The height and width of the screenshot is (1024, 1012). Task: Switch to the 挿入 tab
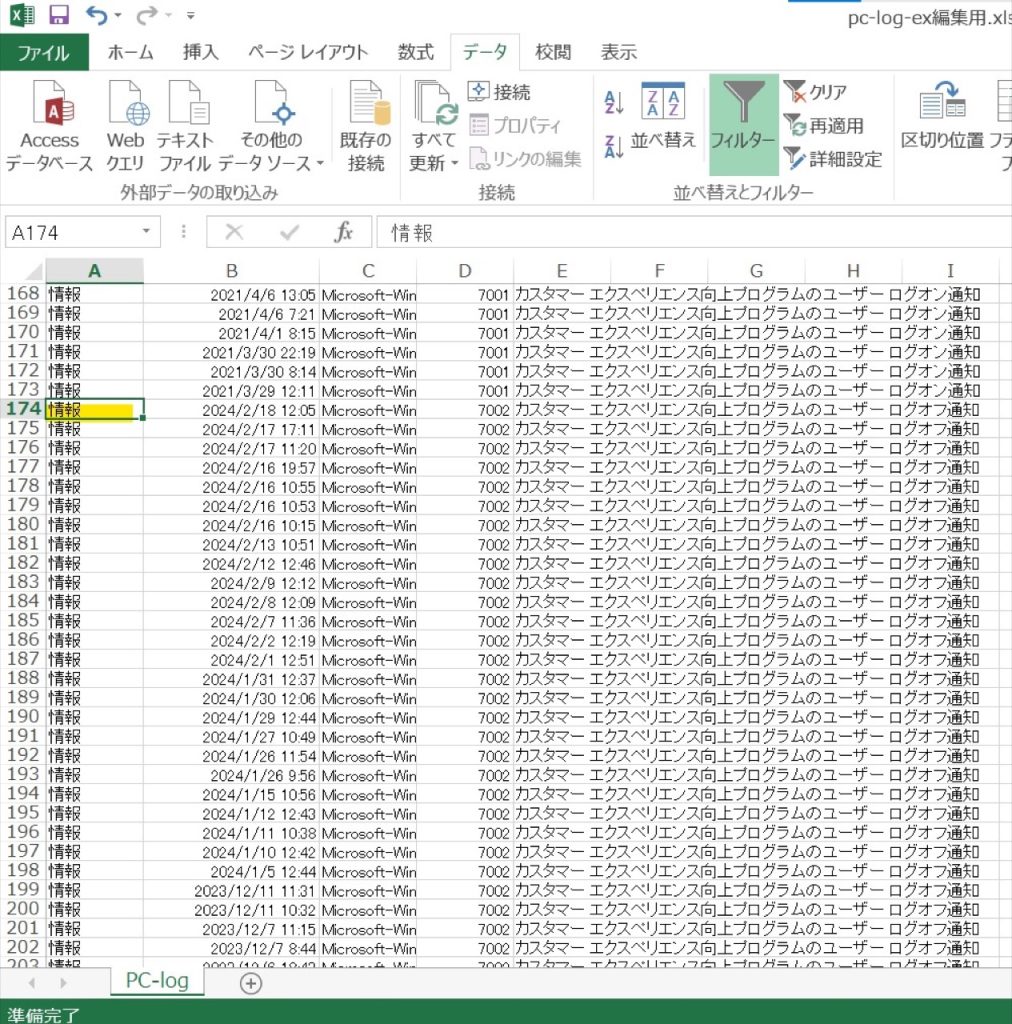pos(200,52)
